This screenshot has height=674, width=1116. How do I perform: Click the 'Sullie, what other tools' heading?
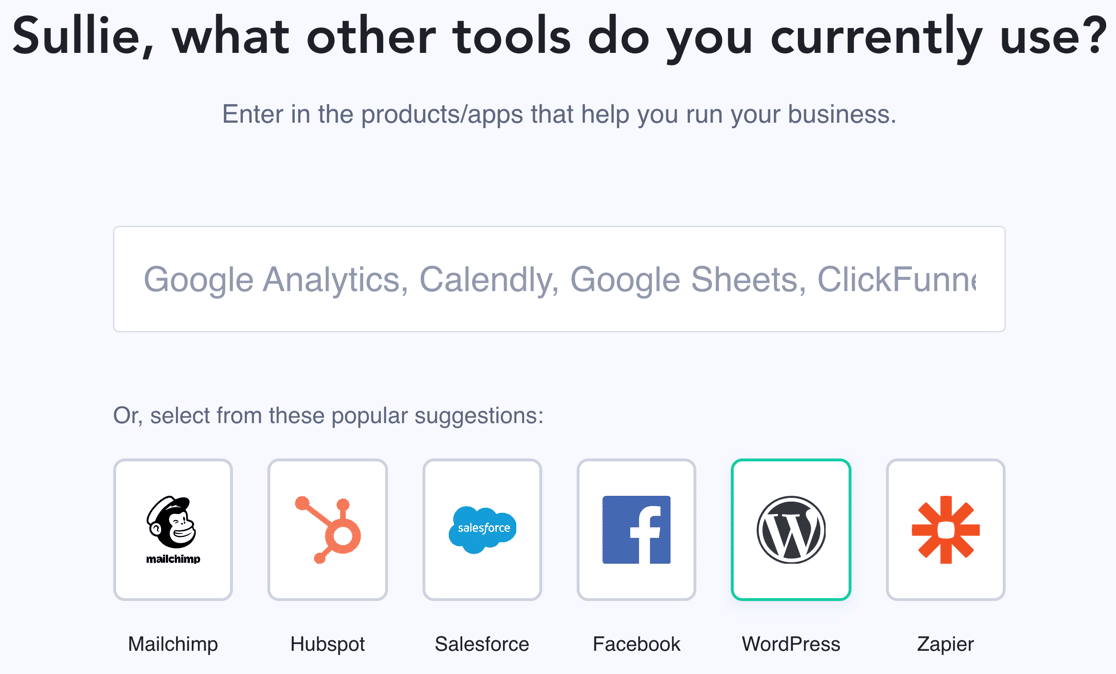pos(558,38)
